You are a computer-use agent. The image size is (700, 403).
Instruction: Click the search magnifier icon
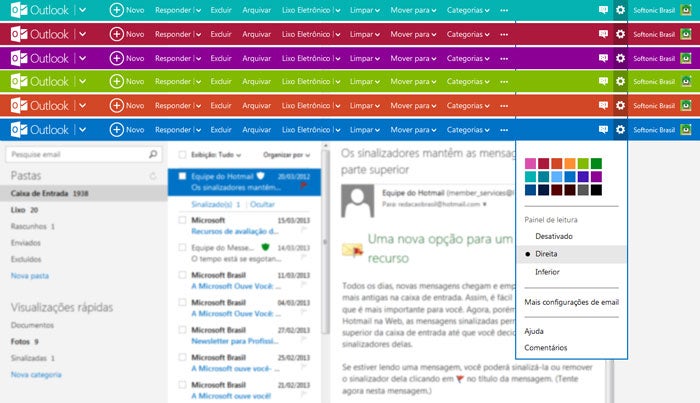153,155
